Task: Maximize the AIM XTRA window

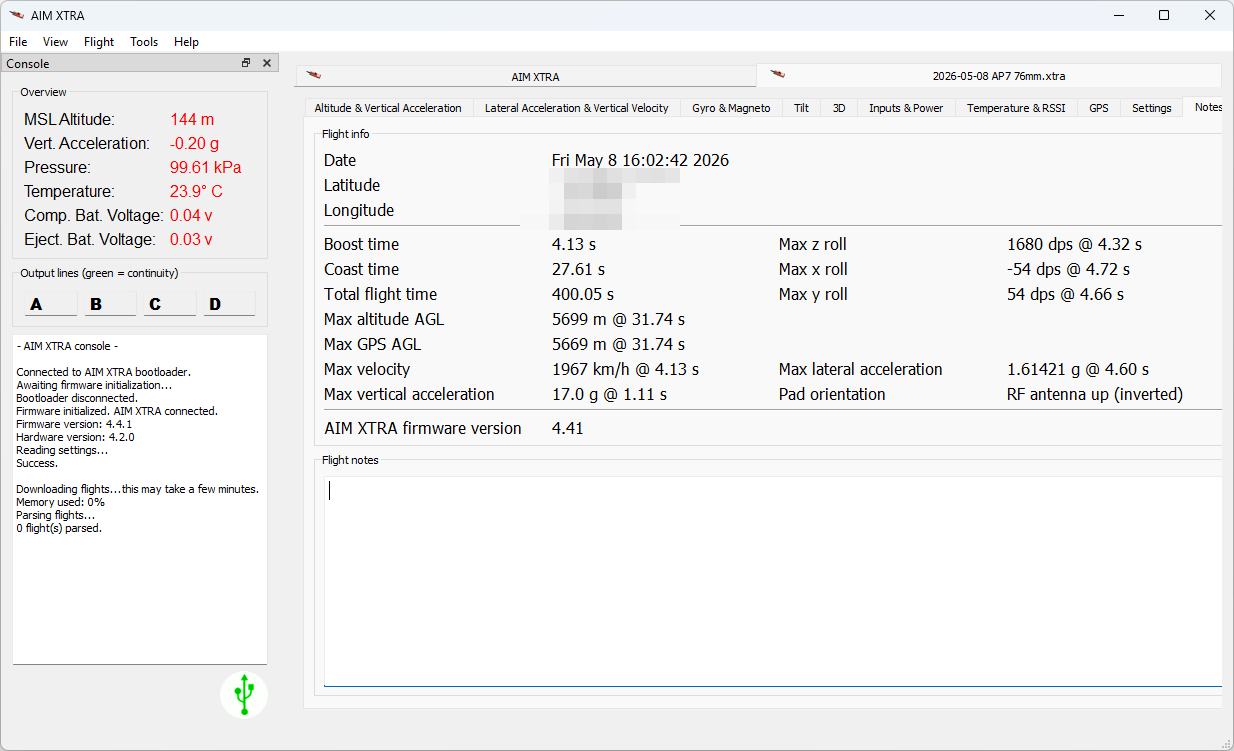Action: click(1164, 15)
